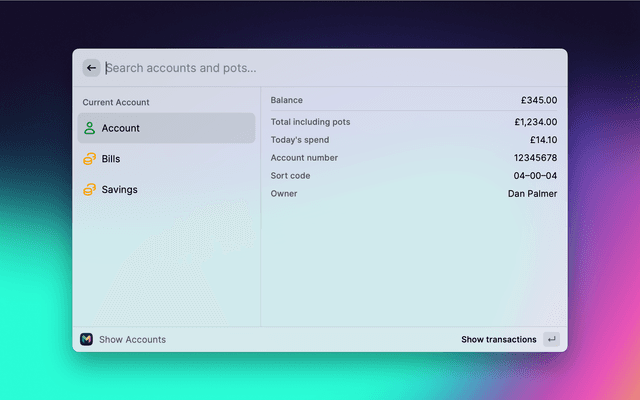This screenshot has width=640, height=400.
Task: Focus the Search accounts and pots field
Action: click(330, 68)
